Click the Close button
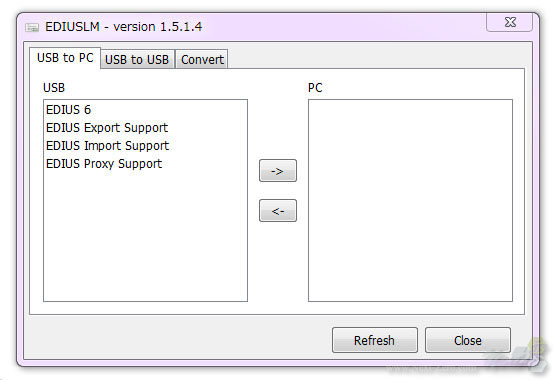The width and height of the screenshot is (554, 380). click(x=467, y=340)
